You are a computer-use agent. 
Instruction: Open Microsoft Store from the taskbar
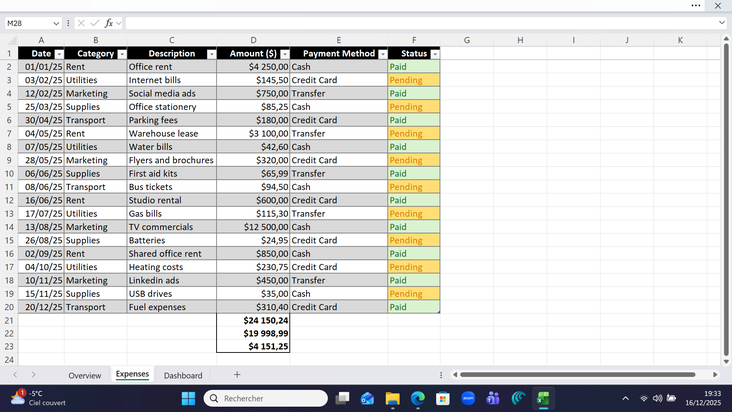click(443, 398)
